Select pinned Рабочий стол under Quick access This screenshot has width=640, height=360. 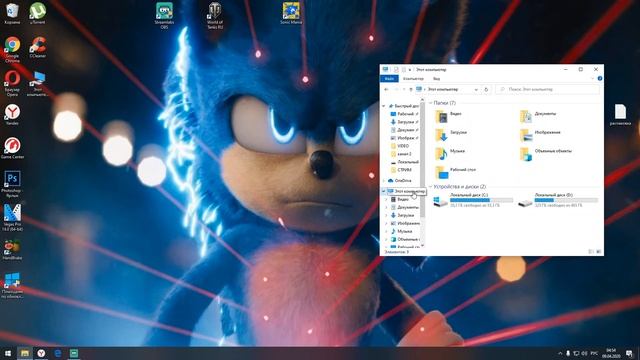tap(404, 114)
